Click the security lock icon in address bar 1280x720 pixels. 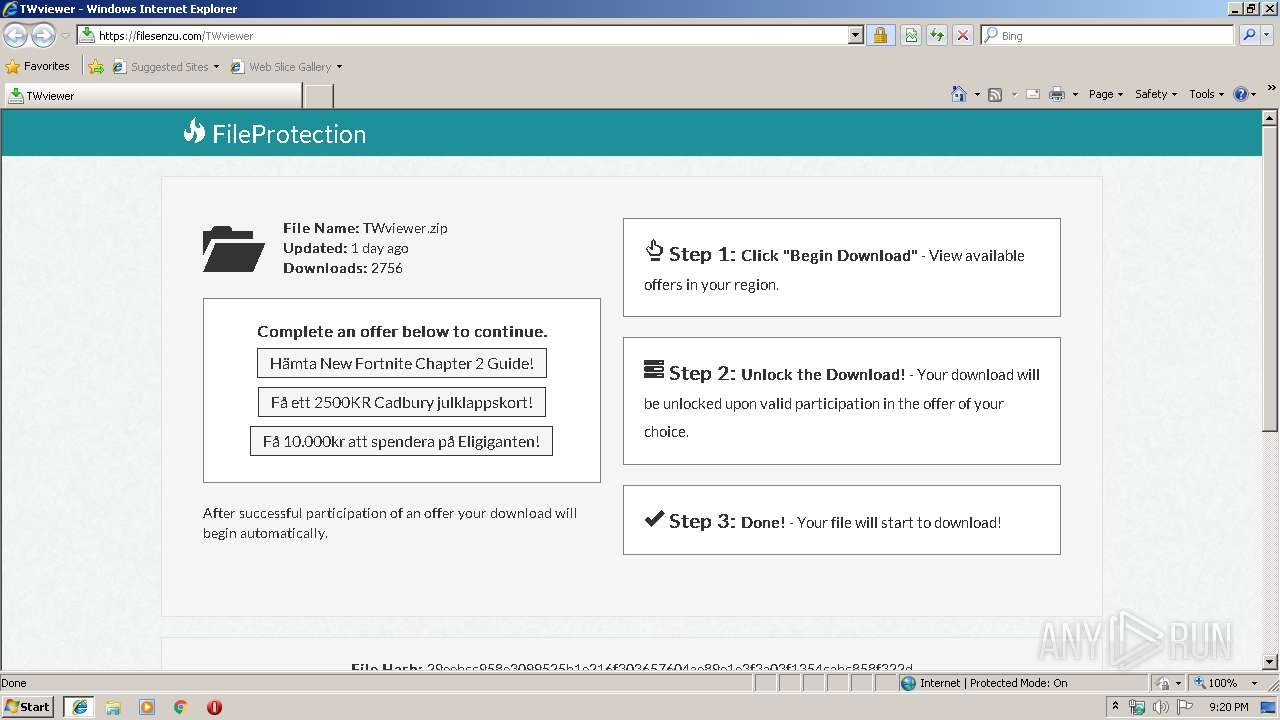click(x=880, y=35)
